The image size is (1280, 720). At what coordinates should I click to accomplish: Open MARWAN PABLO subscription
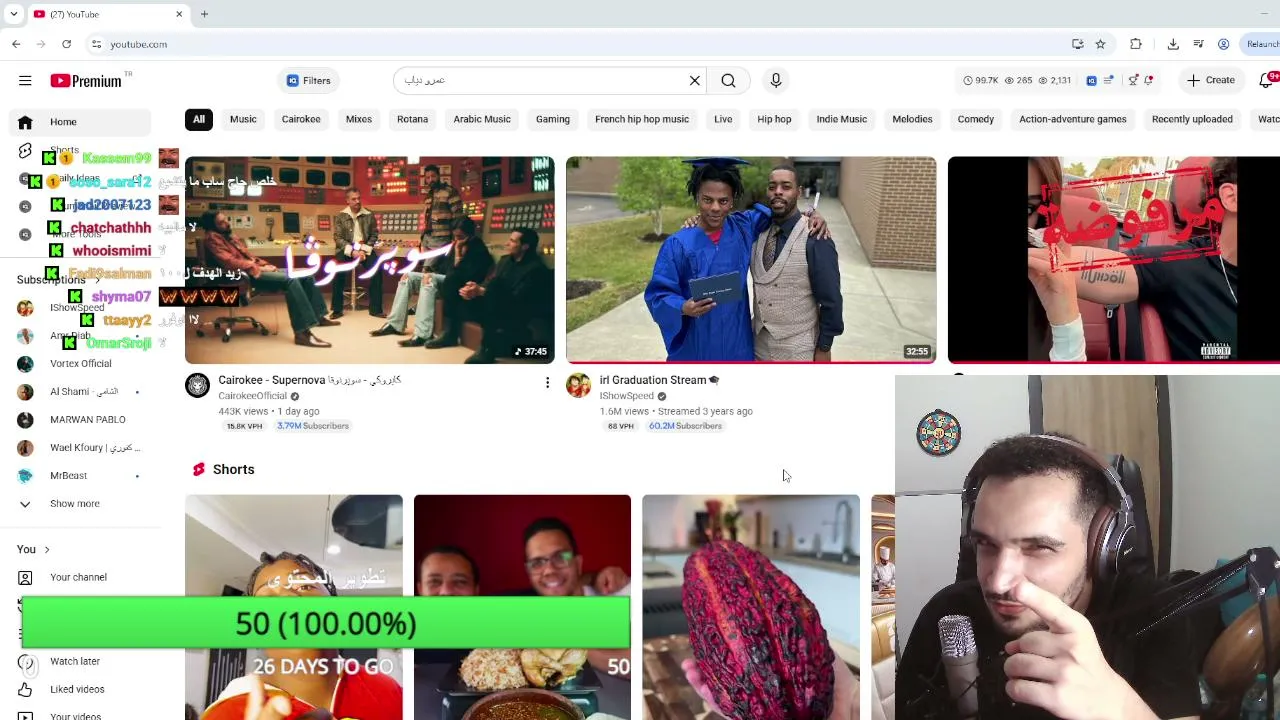click(81, 420)
